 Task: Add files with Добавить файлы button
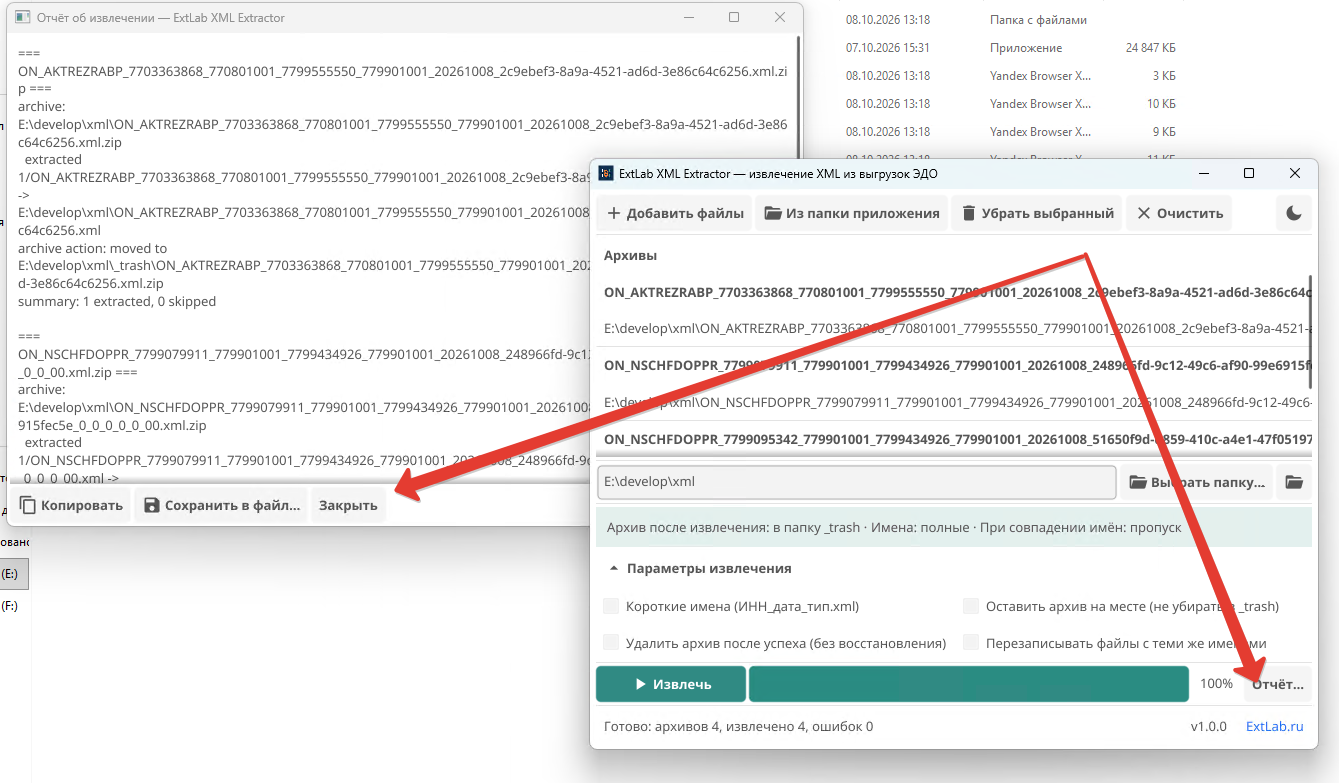coord(674,213)
